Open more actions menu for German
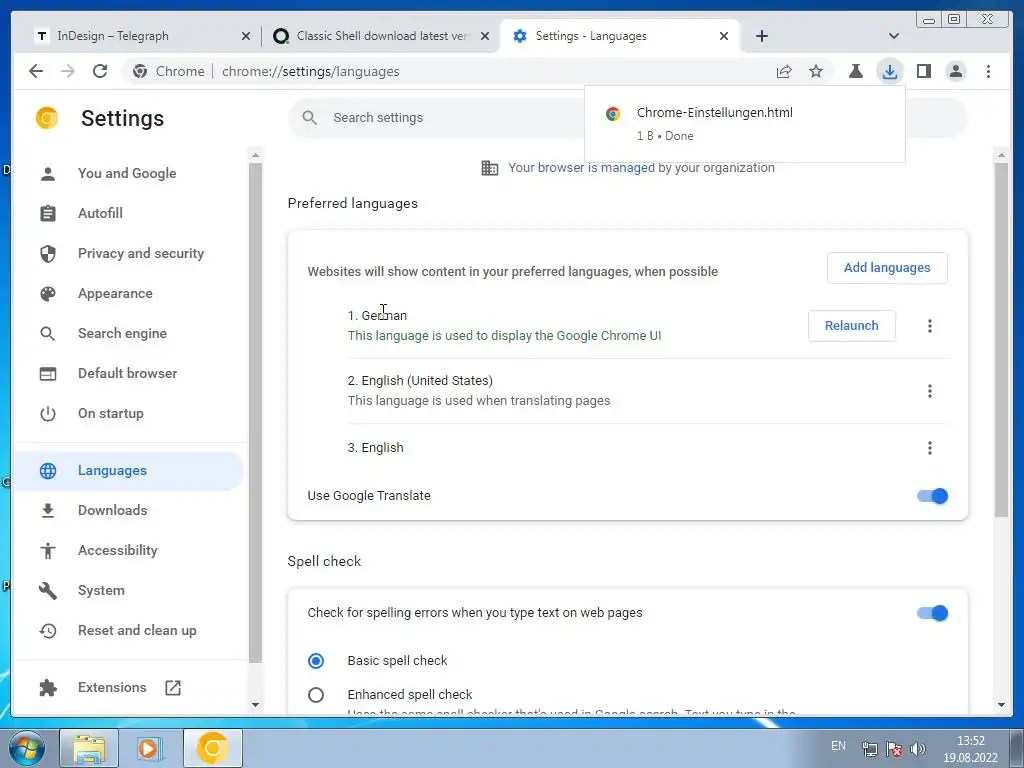1024x768 pixels. click(929, 326)
